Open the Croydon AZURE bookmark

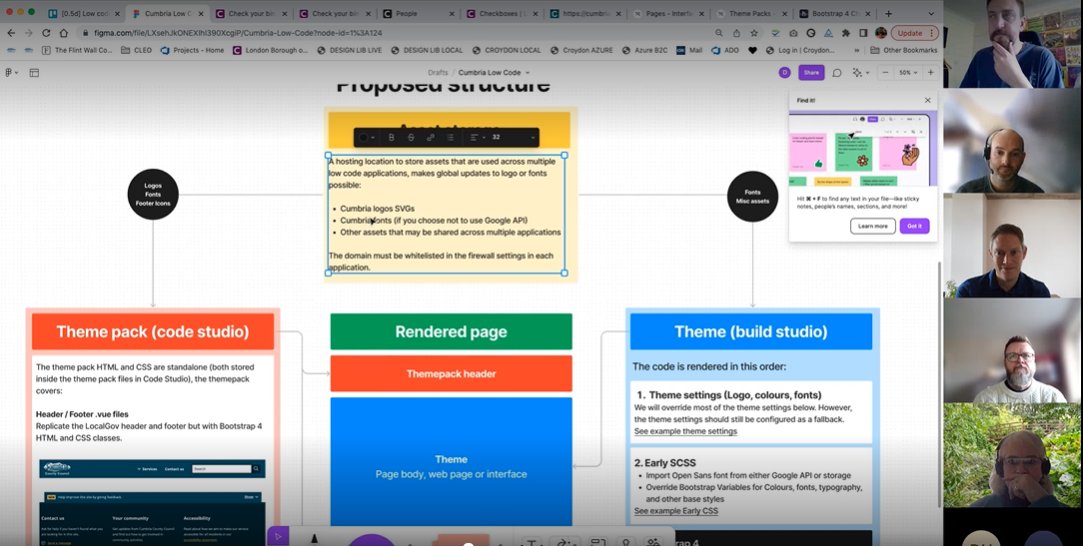point(582,50)
